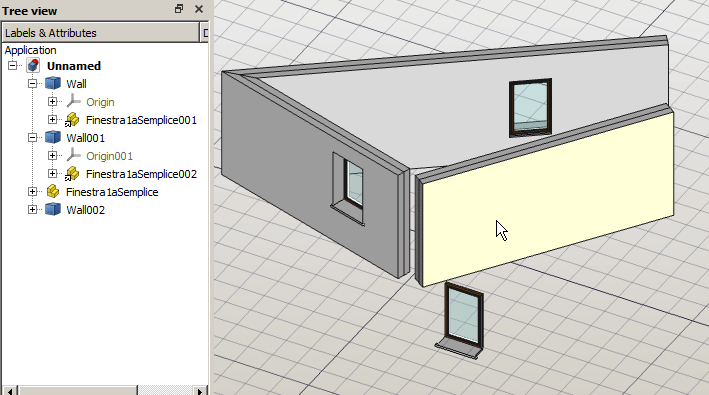709x395 pixels.
Task: Select the Unnamed document label
Action: (x=74, y=66)
